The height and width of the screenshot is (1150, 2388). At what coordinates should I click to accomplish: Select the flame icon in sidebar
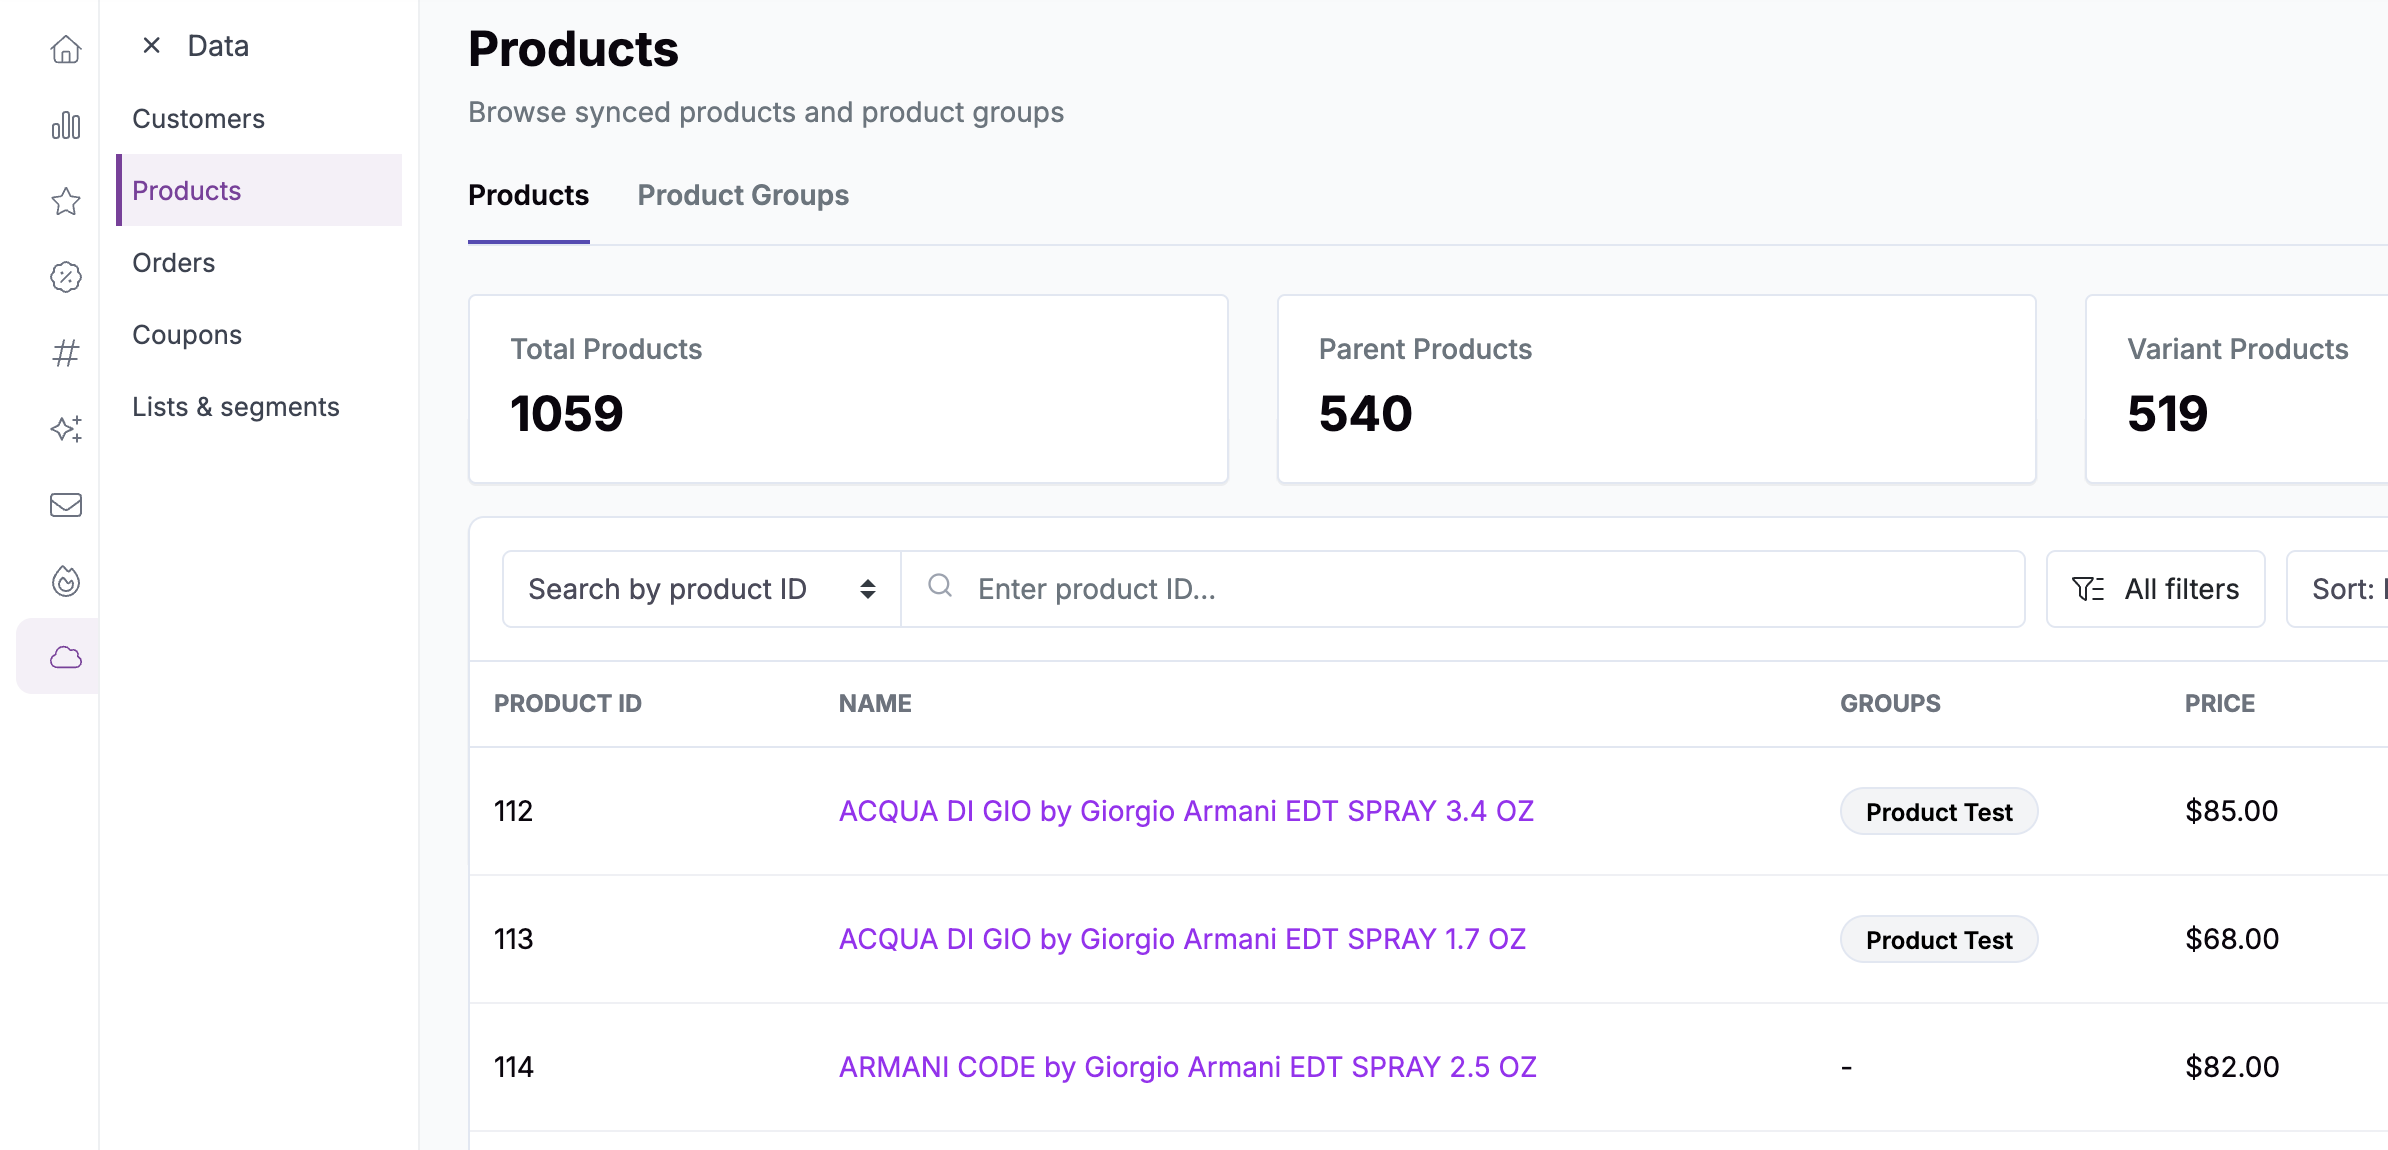click(x=66, y=581)
